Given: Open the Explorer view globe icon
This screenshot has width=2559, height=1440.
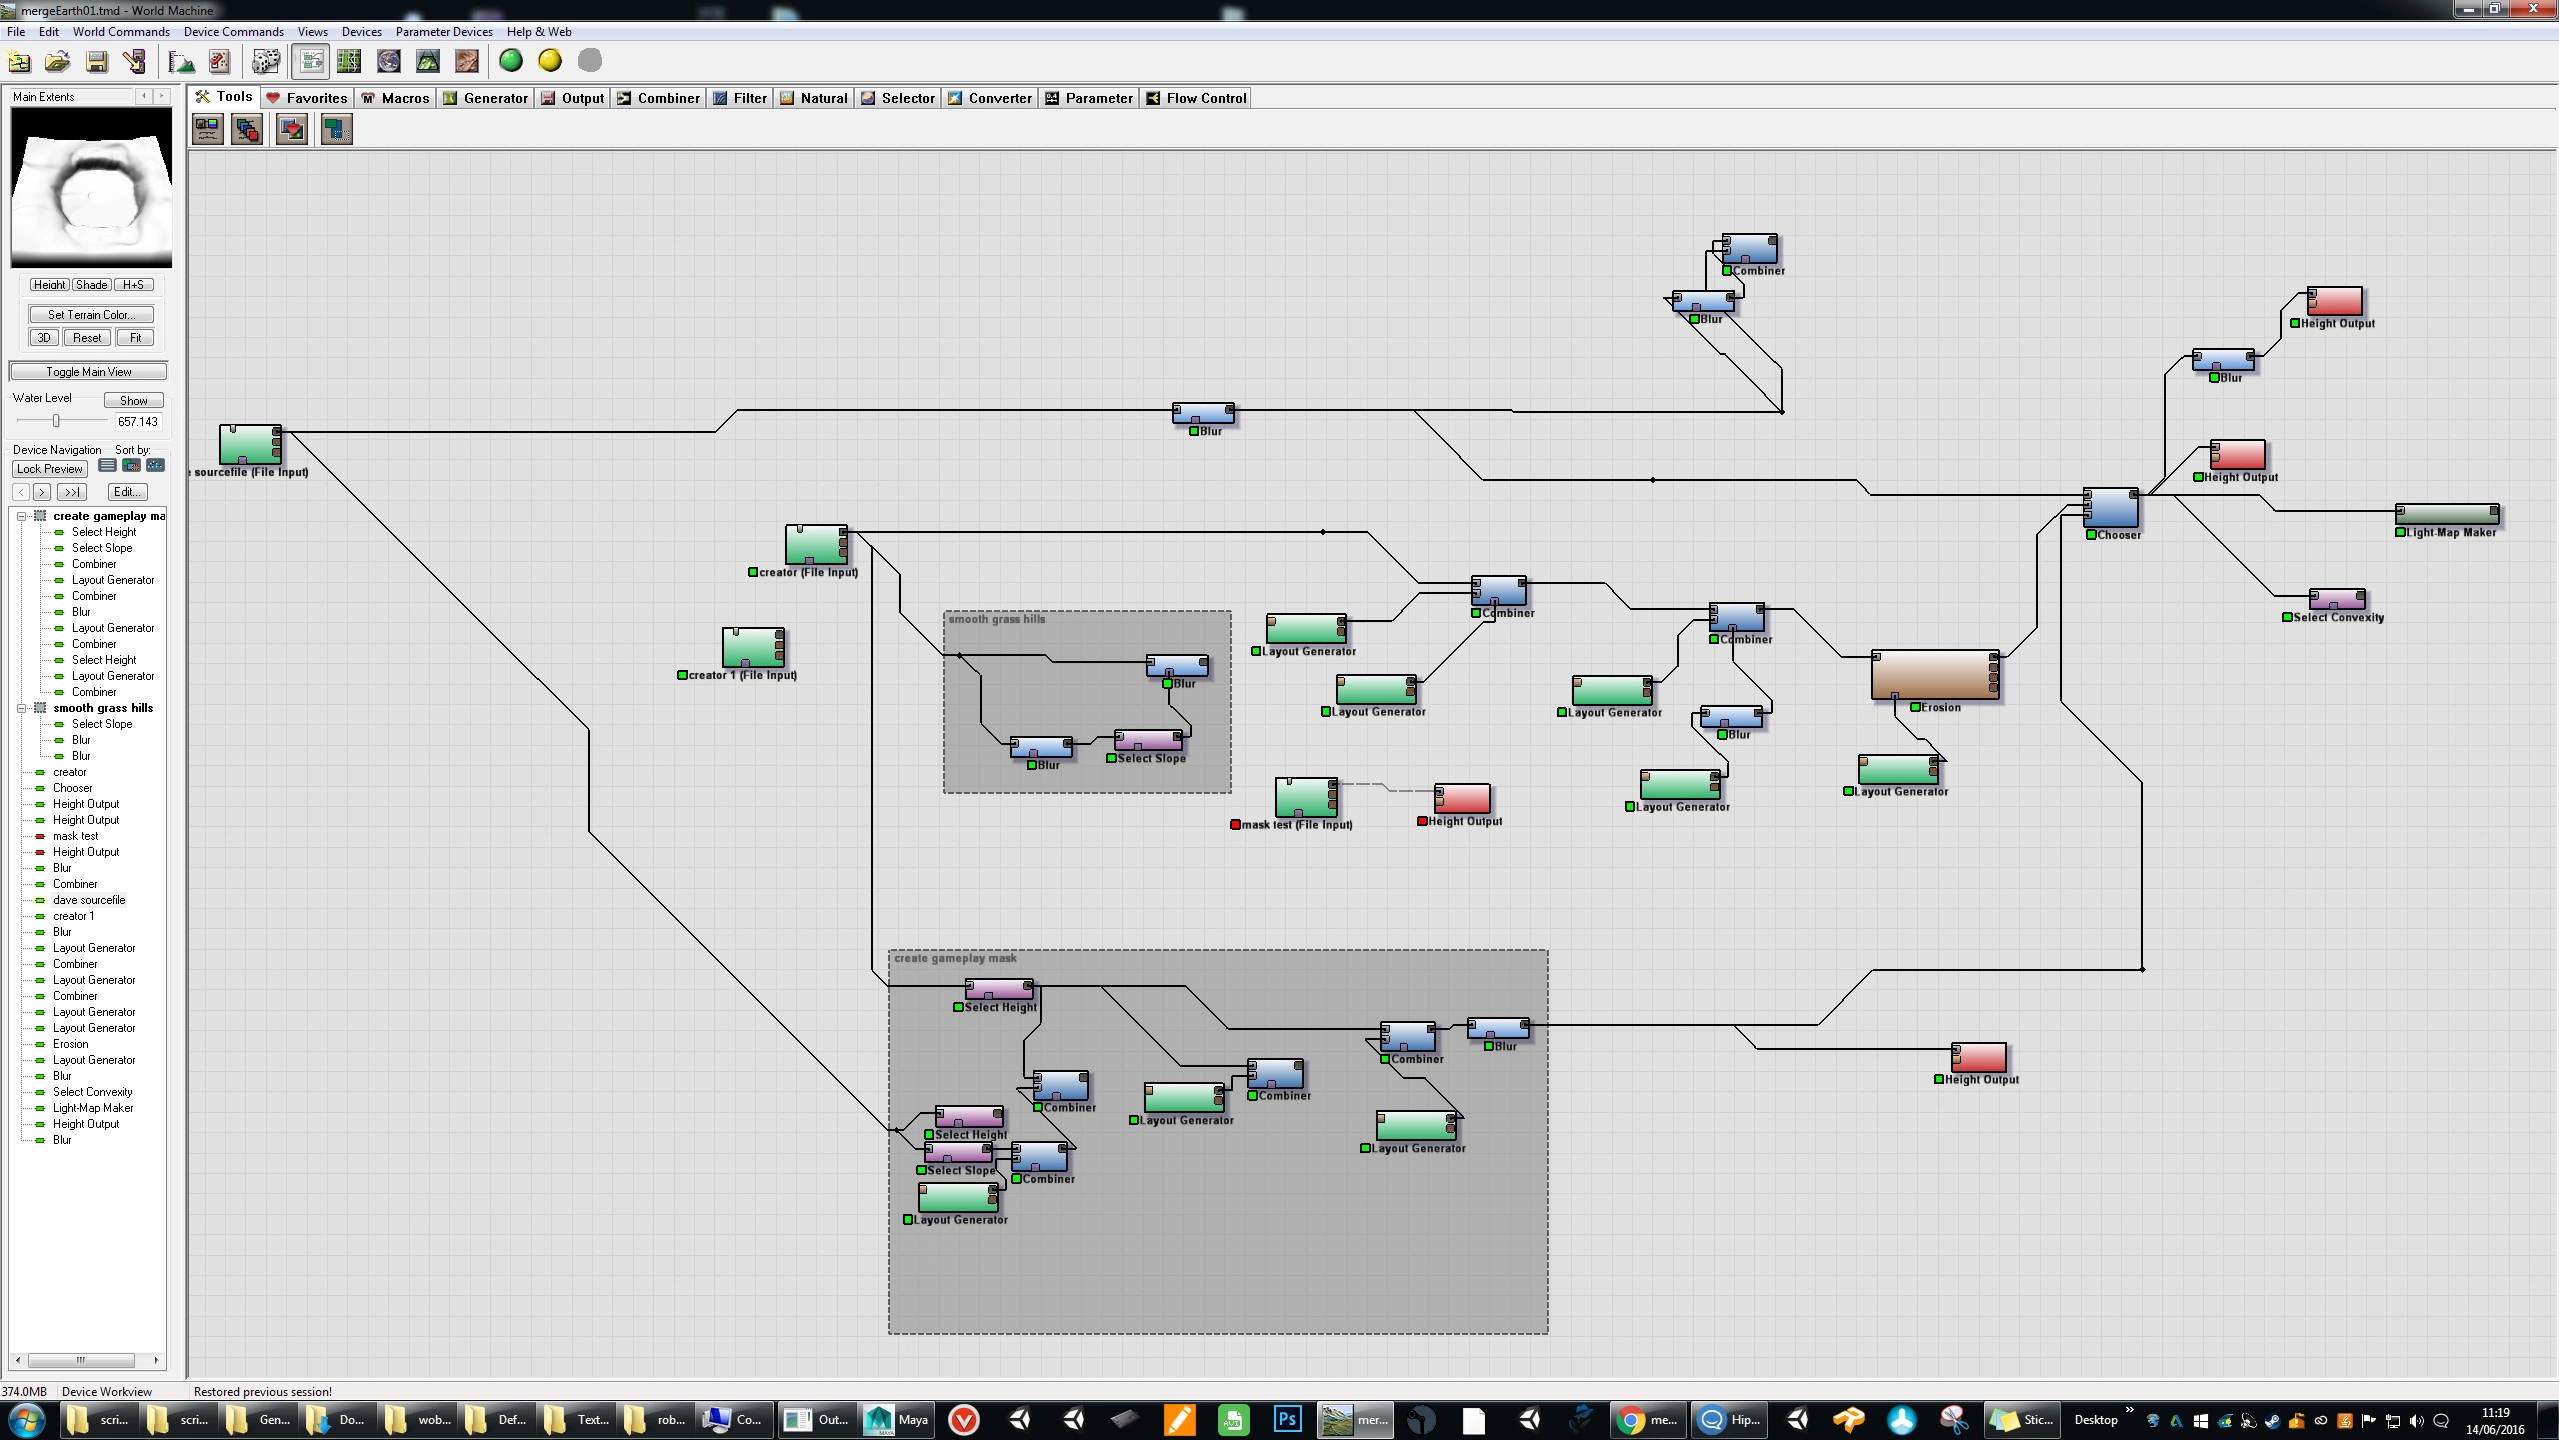Looking at the screenshot, I should [388, 62].
